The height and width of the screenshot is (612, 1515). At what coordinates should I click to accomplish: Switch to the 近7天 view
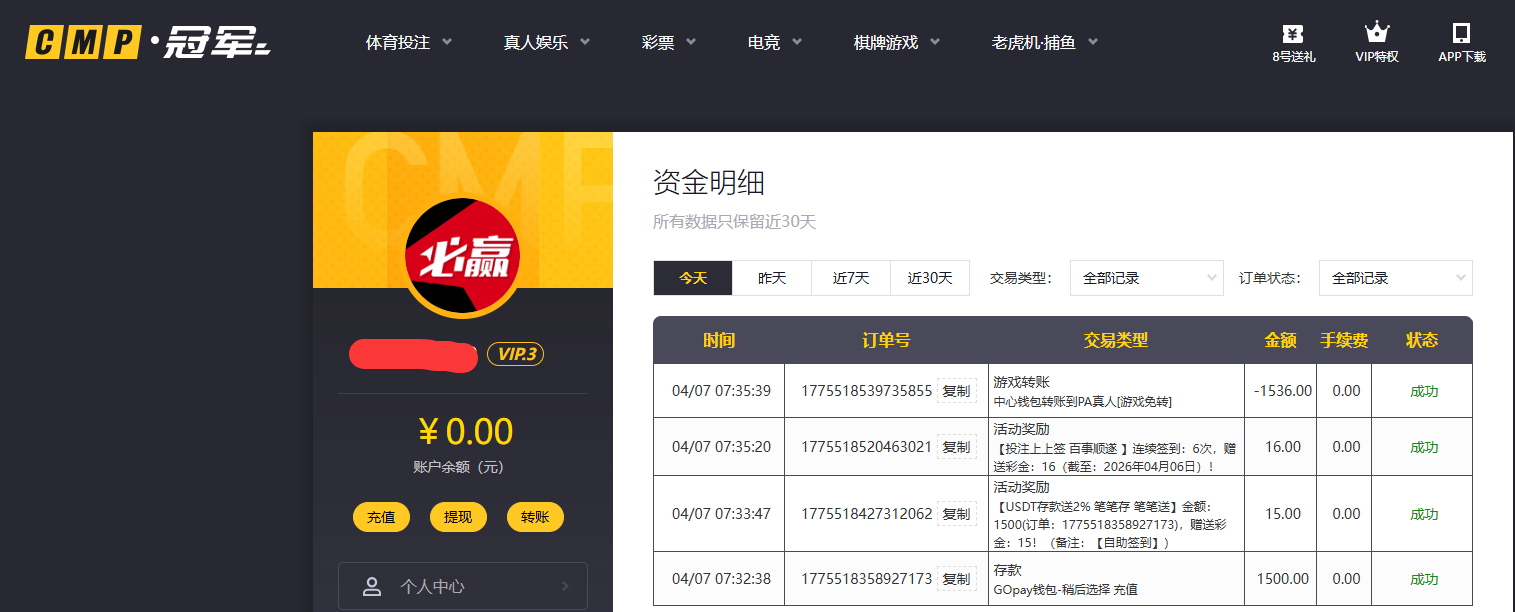850,278
